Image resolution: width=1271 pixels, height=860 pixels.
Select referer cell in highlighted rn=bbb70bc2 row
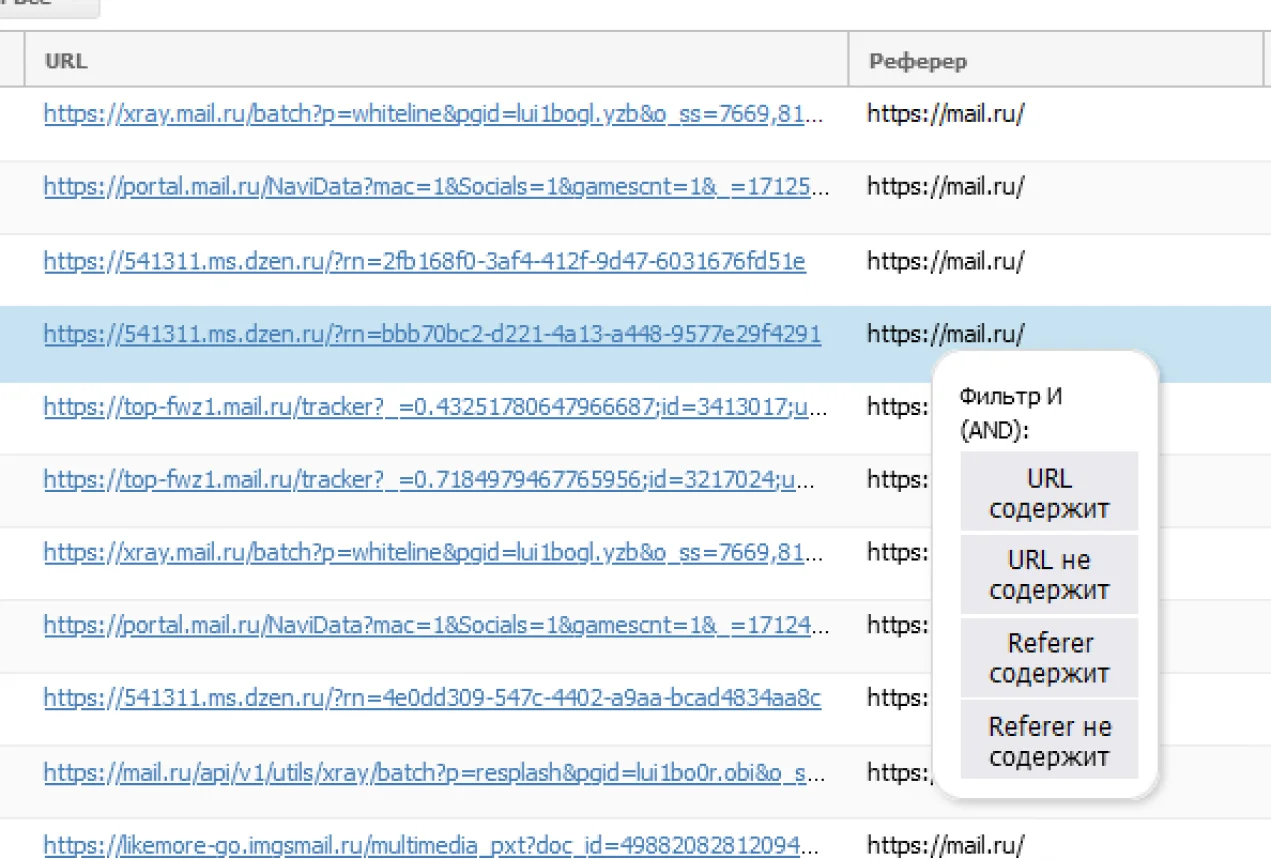tap(946, 334)
